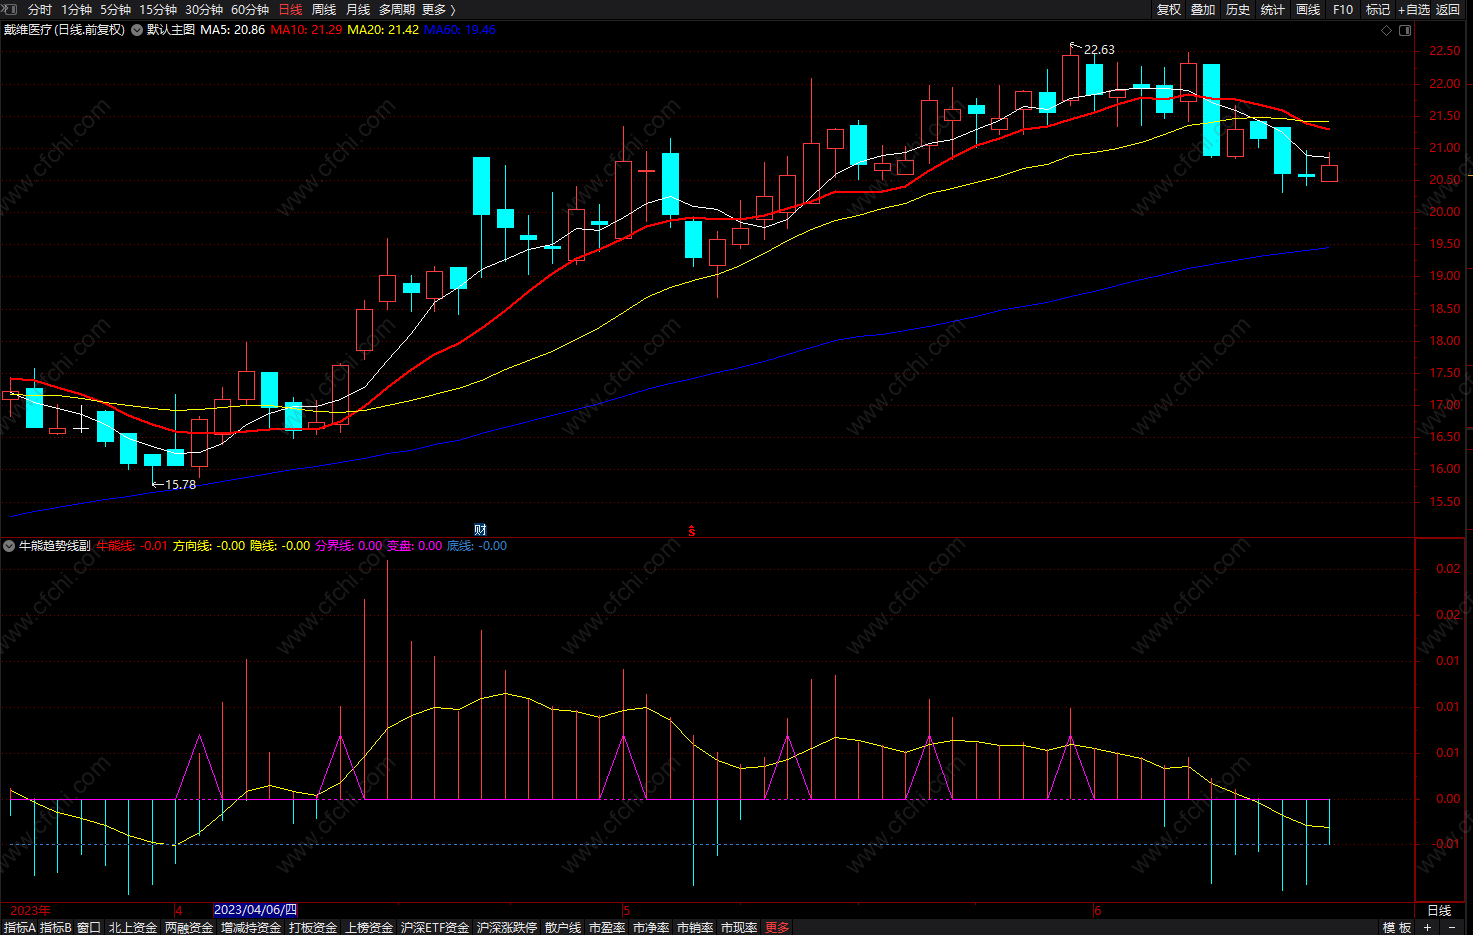Viewport: 1473px width, 935px height.
Task: Click the 财 finance marker icon on chart
Action: point(480,530)
